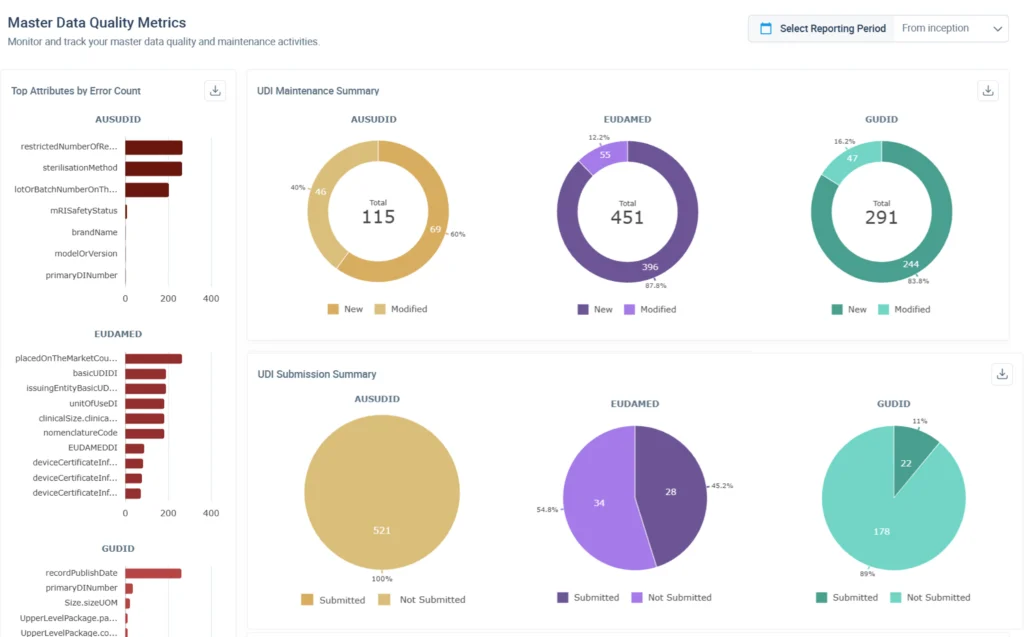Click the Size.sizeUOM attribute label
Screen dimensions: 1024x637
click(x=91, y=603)
